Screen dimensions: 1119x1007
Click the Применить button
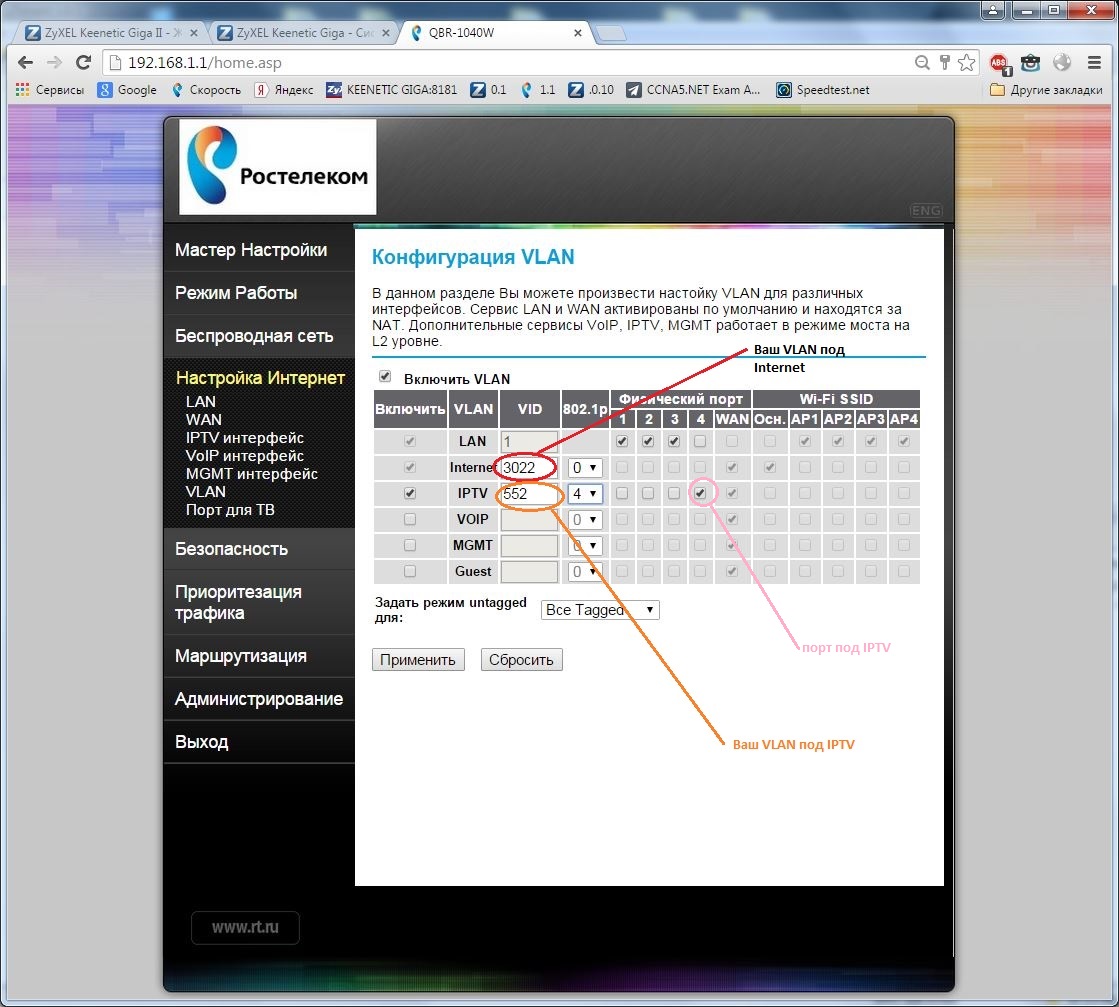[x=418, y=659]
